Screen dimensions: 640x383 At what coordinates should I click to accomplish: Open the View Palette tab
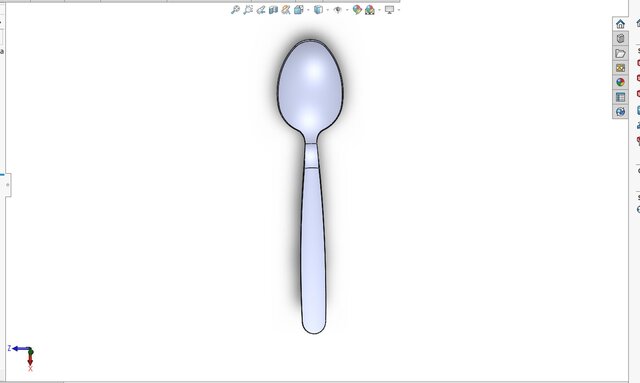(x=620, y=68)
